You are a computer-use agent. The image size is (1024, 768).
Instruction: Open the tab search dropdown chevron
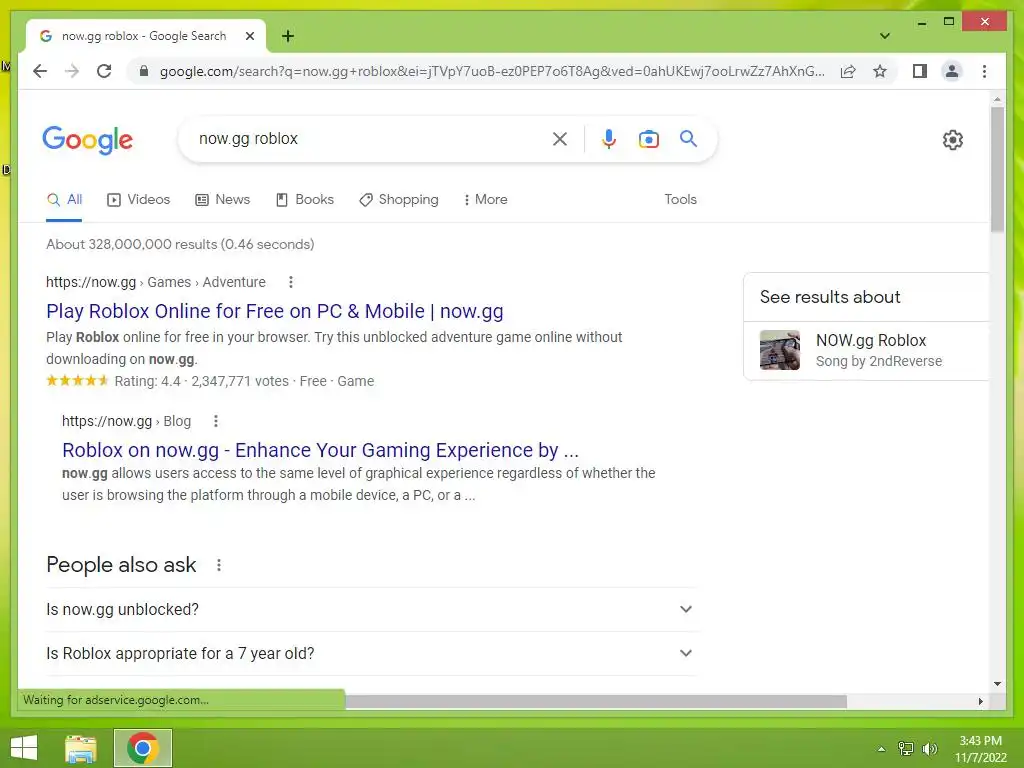885,36
